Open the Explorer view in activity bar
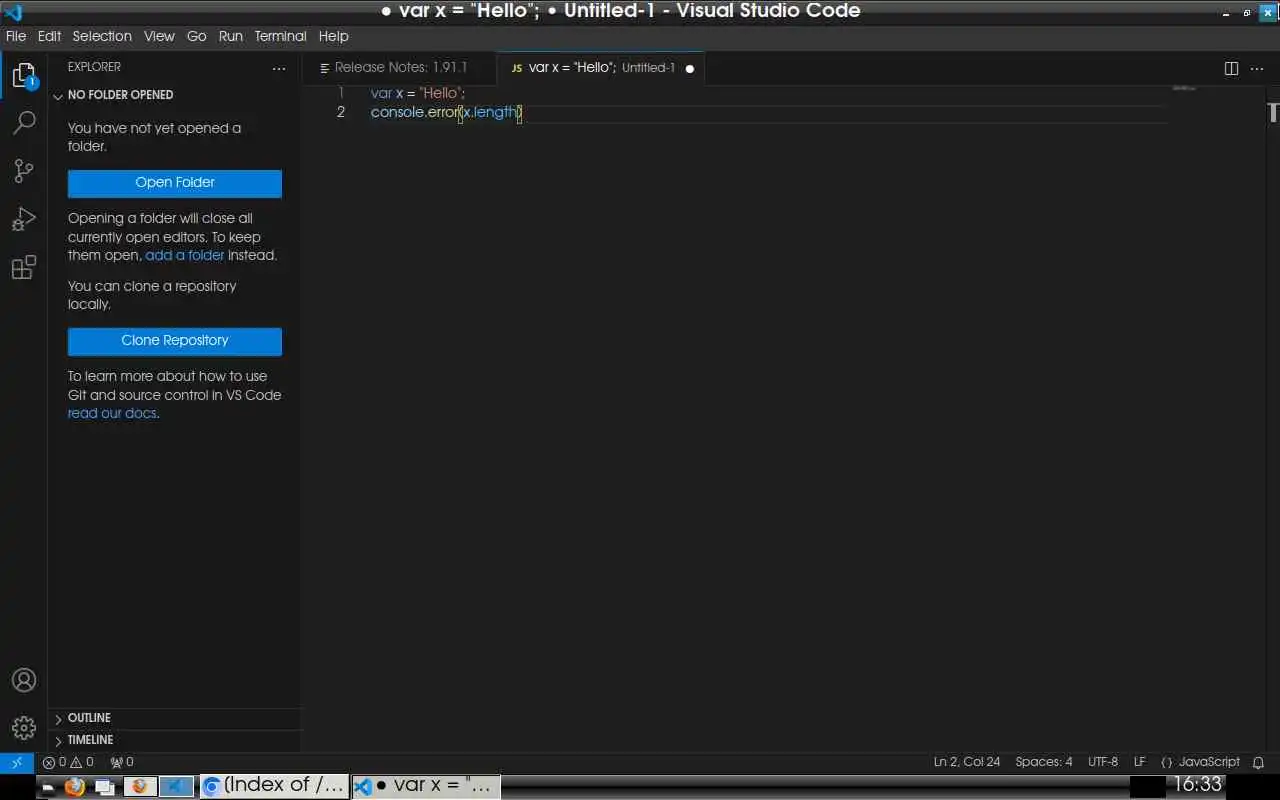The image size is (1280, 800). click(24, 75)
